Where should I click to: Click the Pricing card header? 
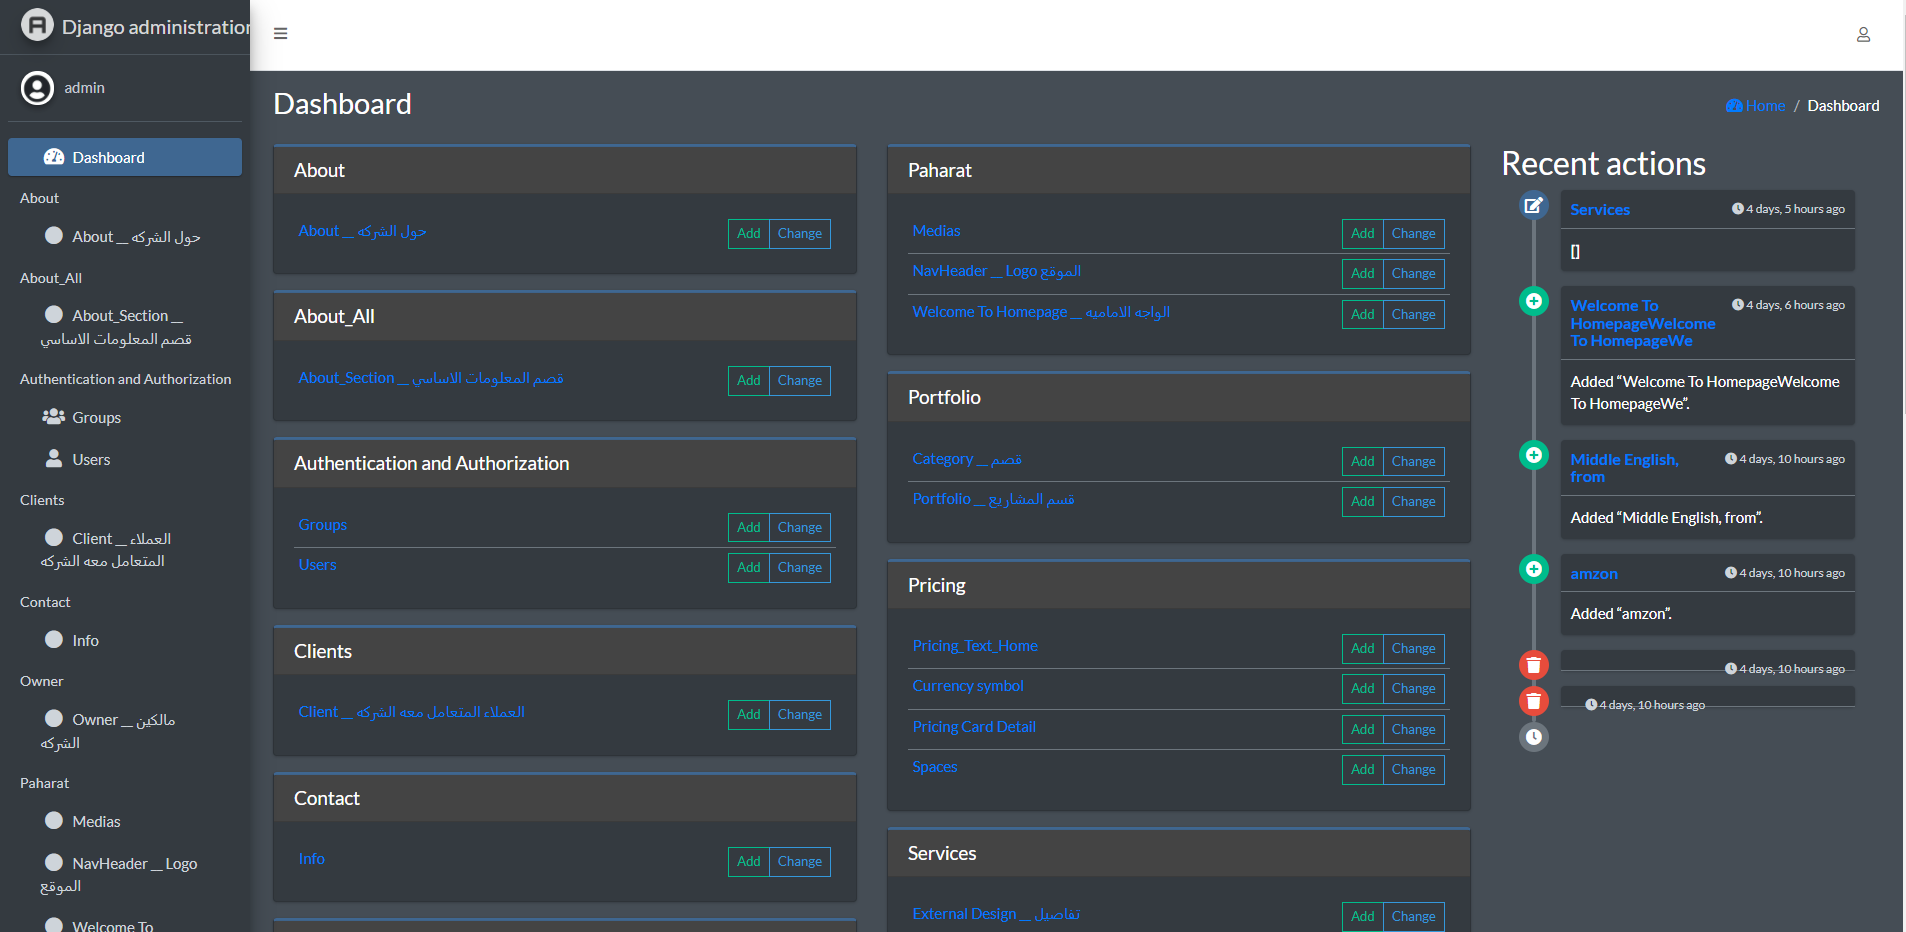point(1178,586)
